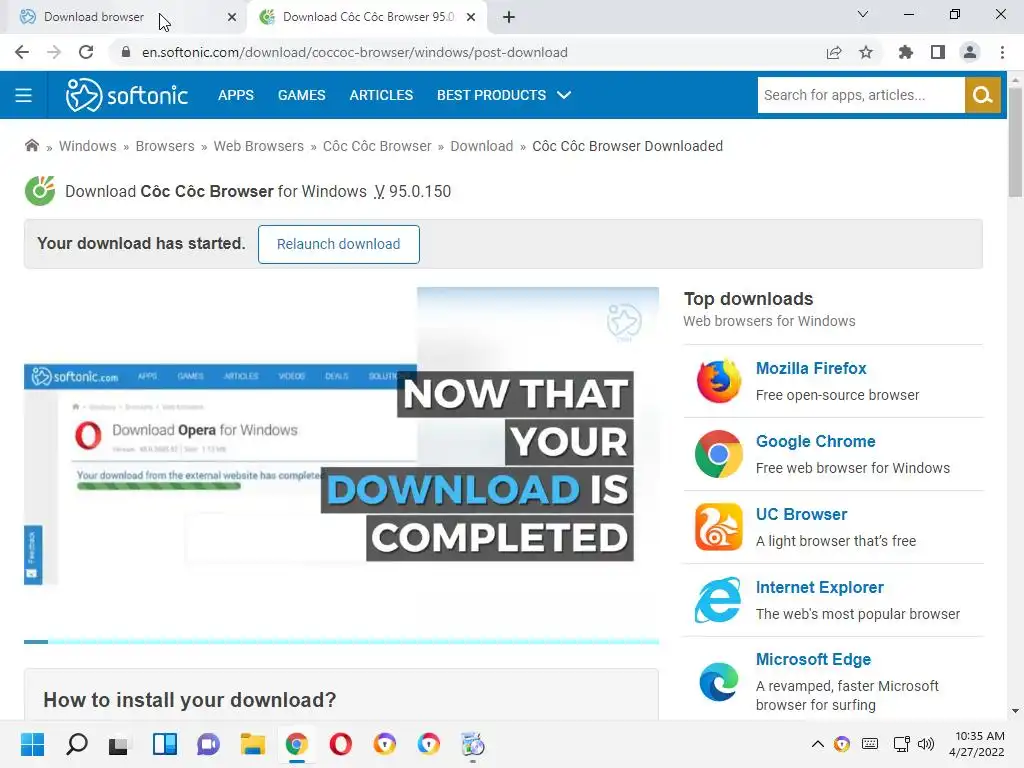Open File Explorer from the taskbar
Viewport: 1024px width, 768px height.
tap(253, 744)
